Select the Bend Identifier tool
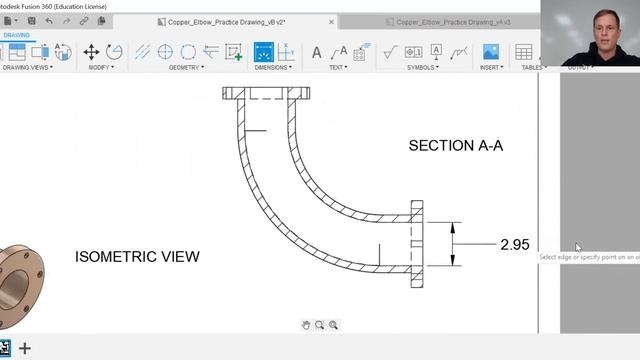The width and height of the screenshot is (640, 360). click(362, 52)
